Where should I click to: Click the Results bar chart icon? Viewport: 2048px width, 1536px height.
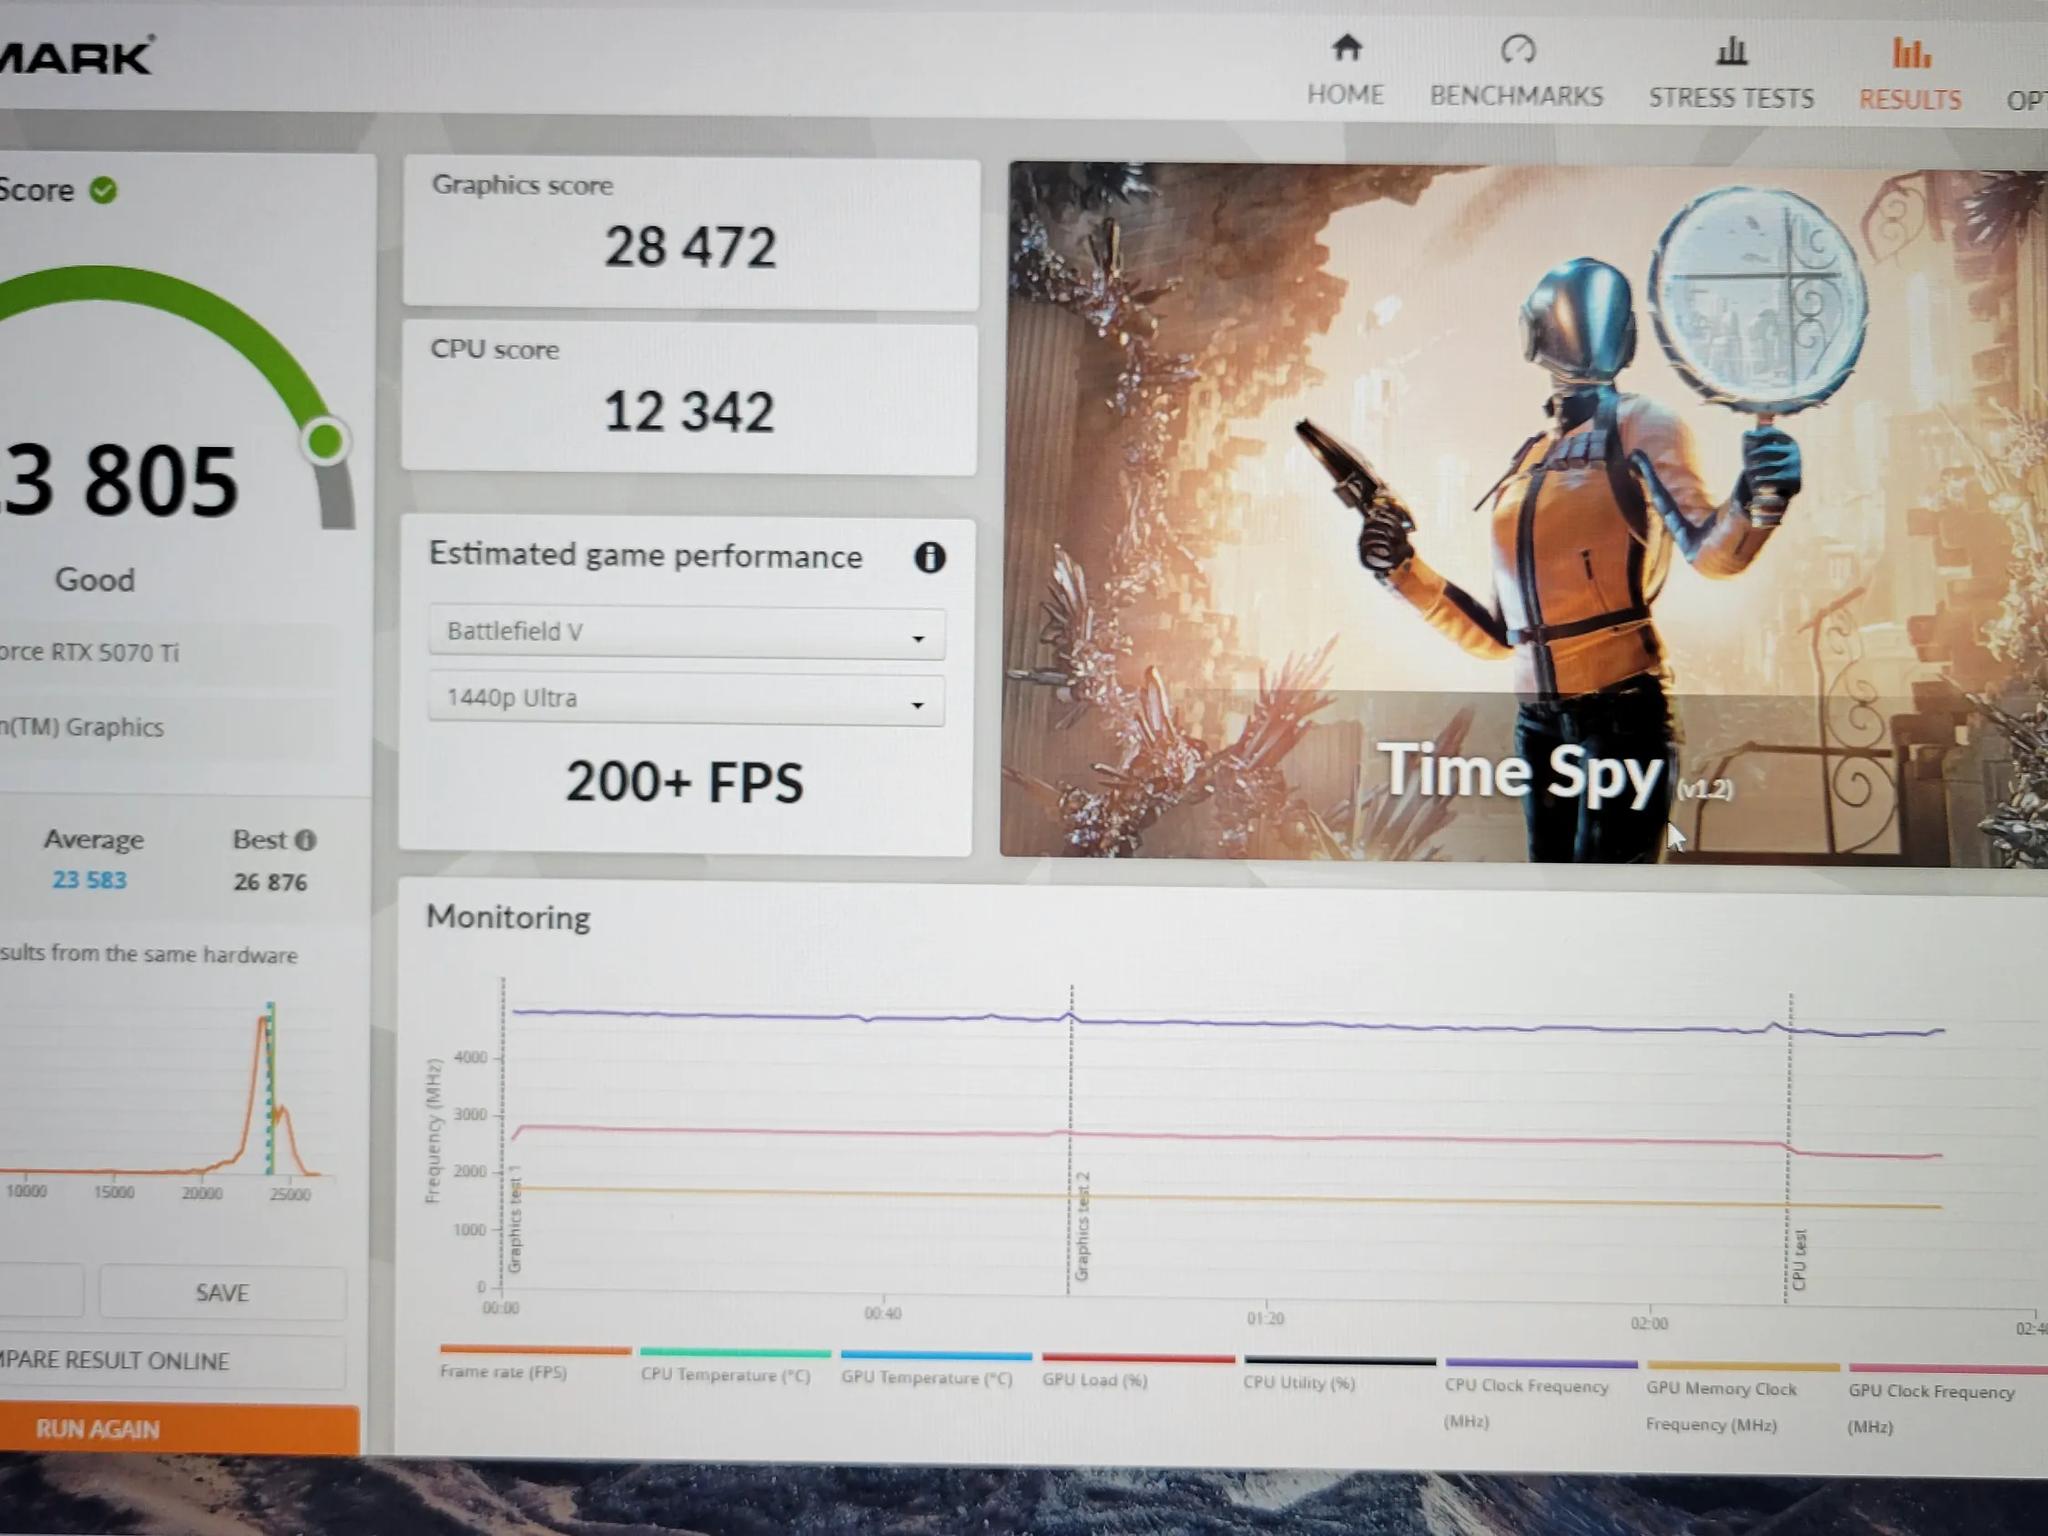pyautogui.click(x=1911, y=52)
